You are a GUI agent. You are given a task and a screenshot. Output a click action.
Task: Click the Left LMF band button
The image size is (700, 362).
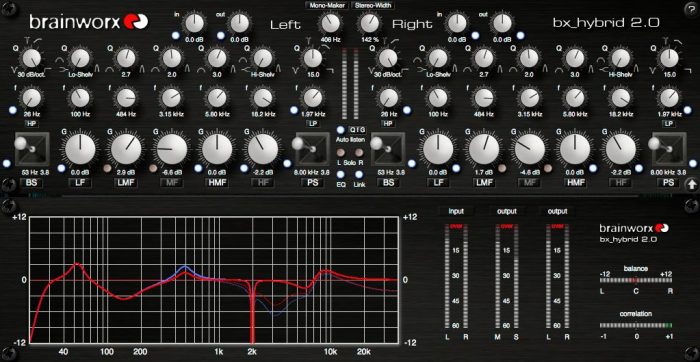point(126,182)
